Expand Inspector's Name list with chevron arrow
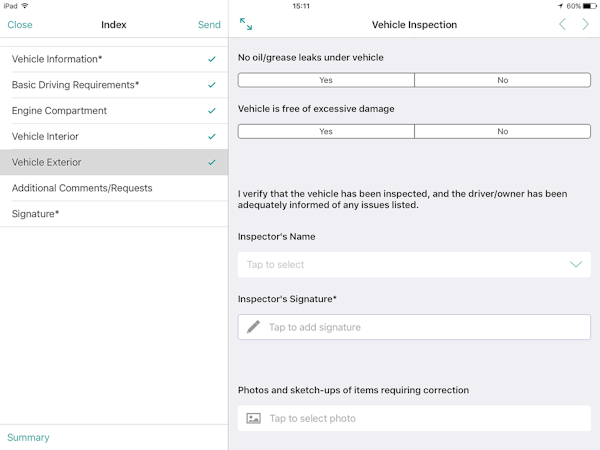Screen dimensions: 600x450 point(576,265)
